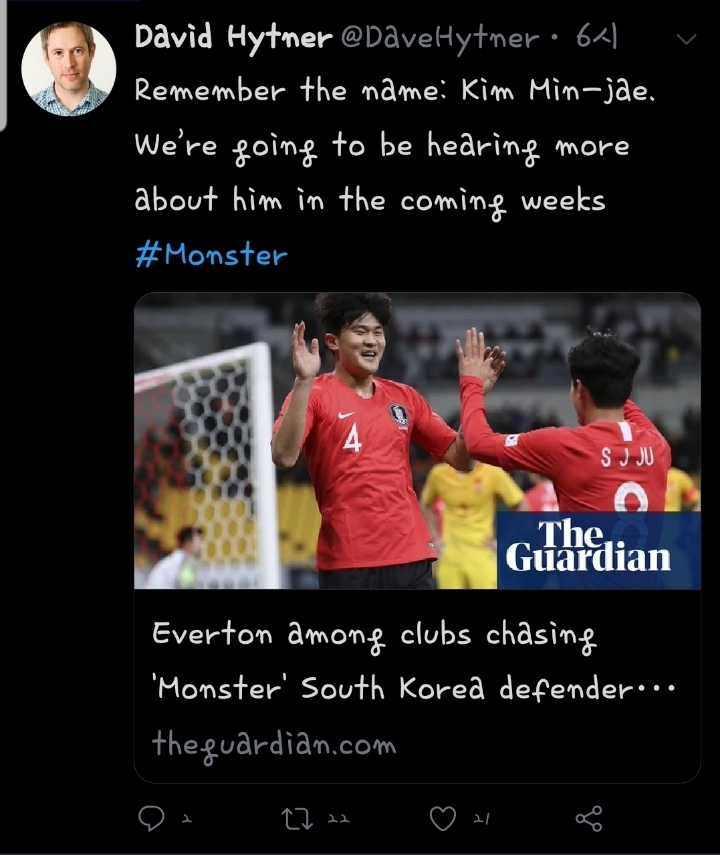
Task: Tap the like count number
Action: point(482,819)
